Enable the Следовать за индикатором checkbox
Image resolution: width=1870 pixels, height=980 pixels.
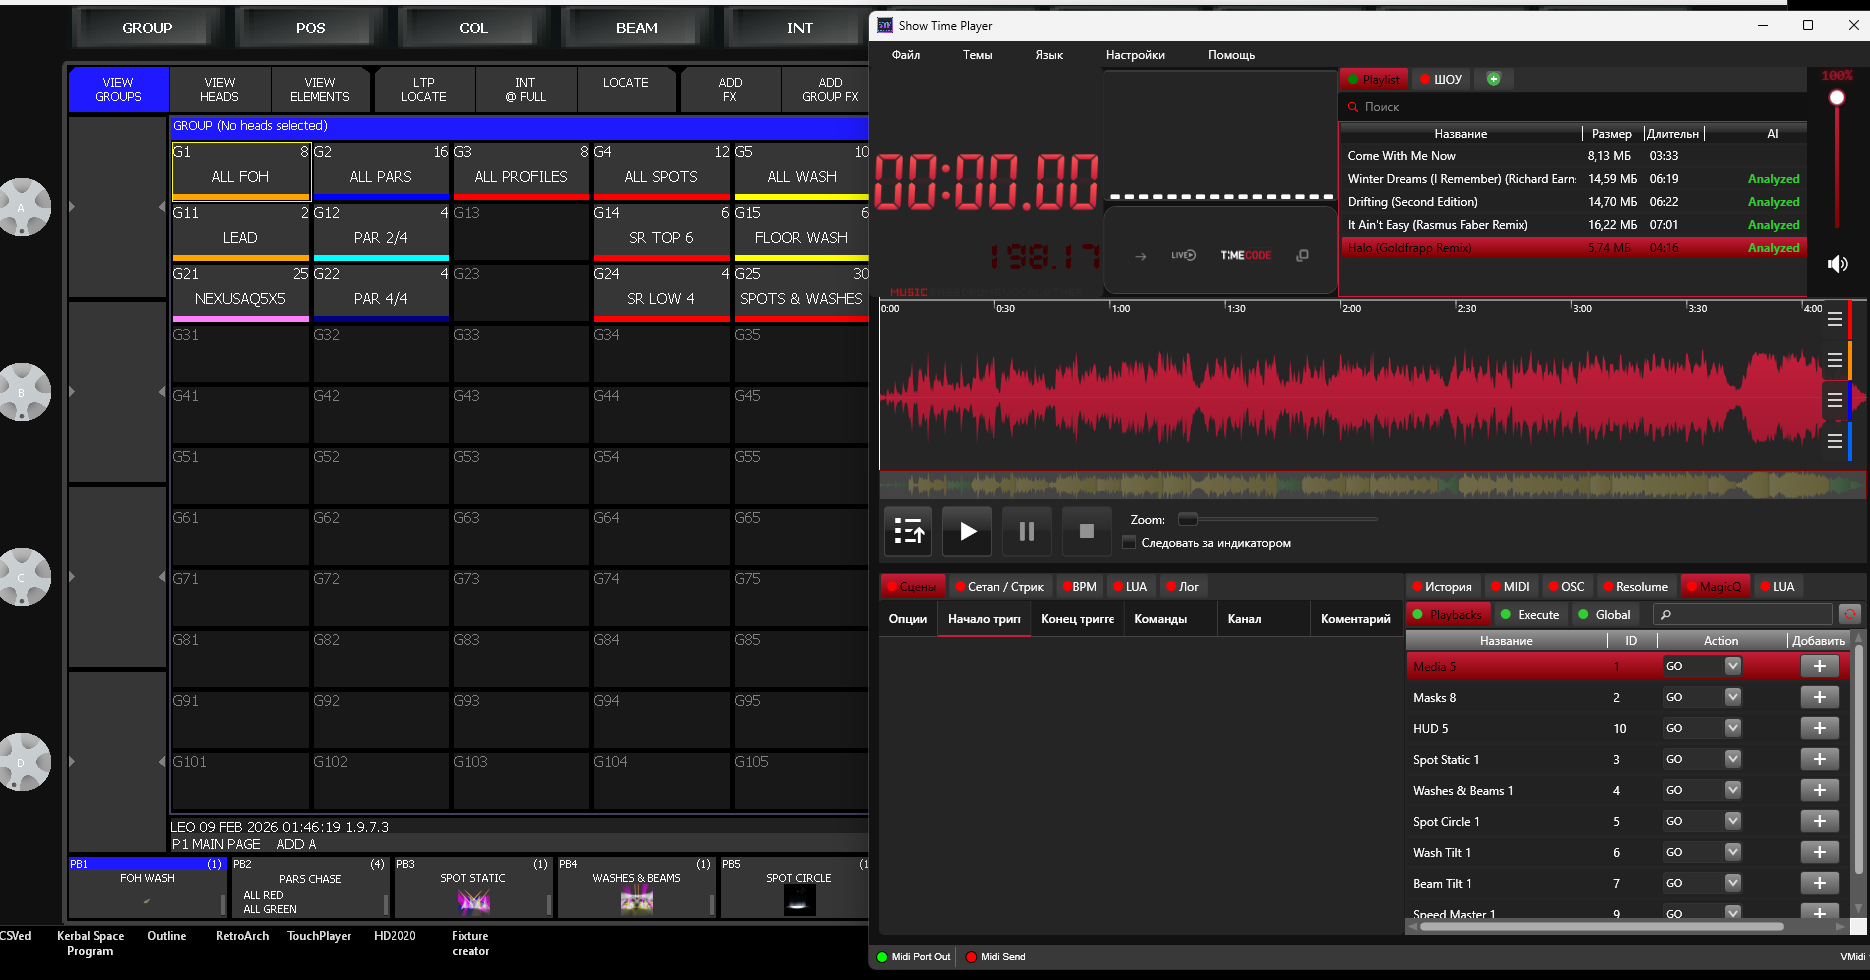click(x=1129, y=542)
